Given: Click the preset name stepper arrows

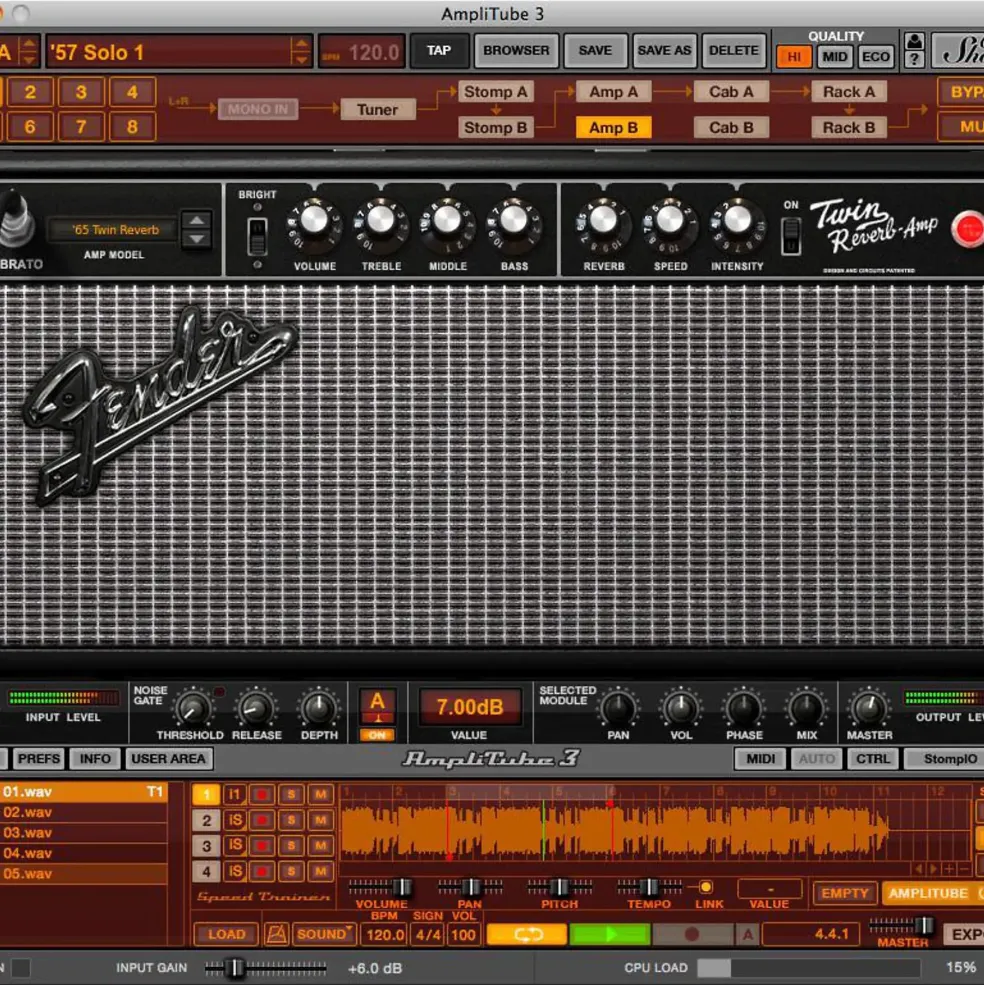Looking at the screenshot, I should coord(301,52).
